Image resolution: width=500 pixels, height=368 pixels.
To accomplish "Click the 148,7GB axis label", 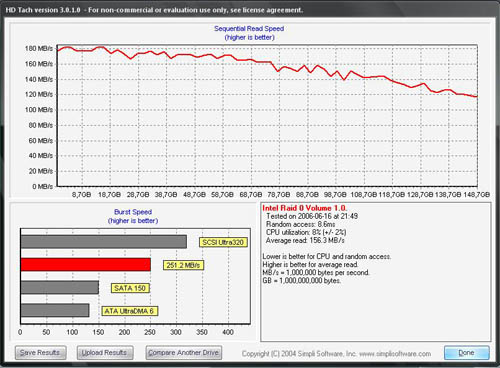I will pyautogui.click(x=476, y=194).
